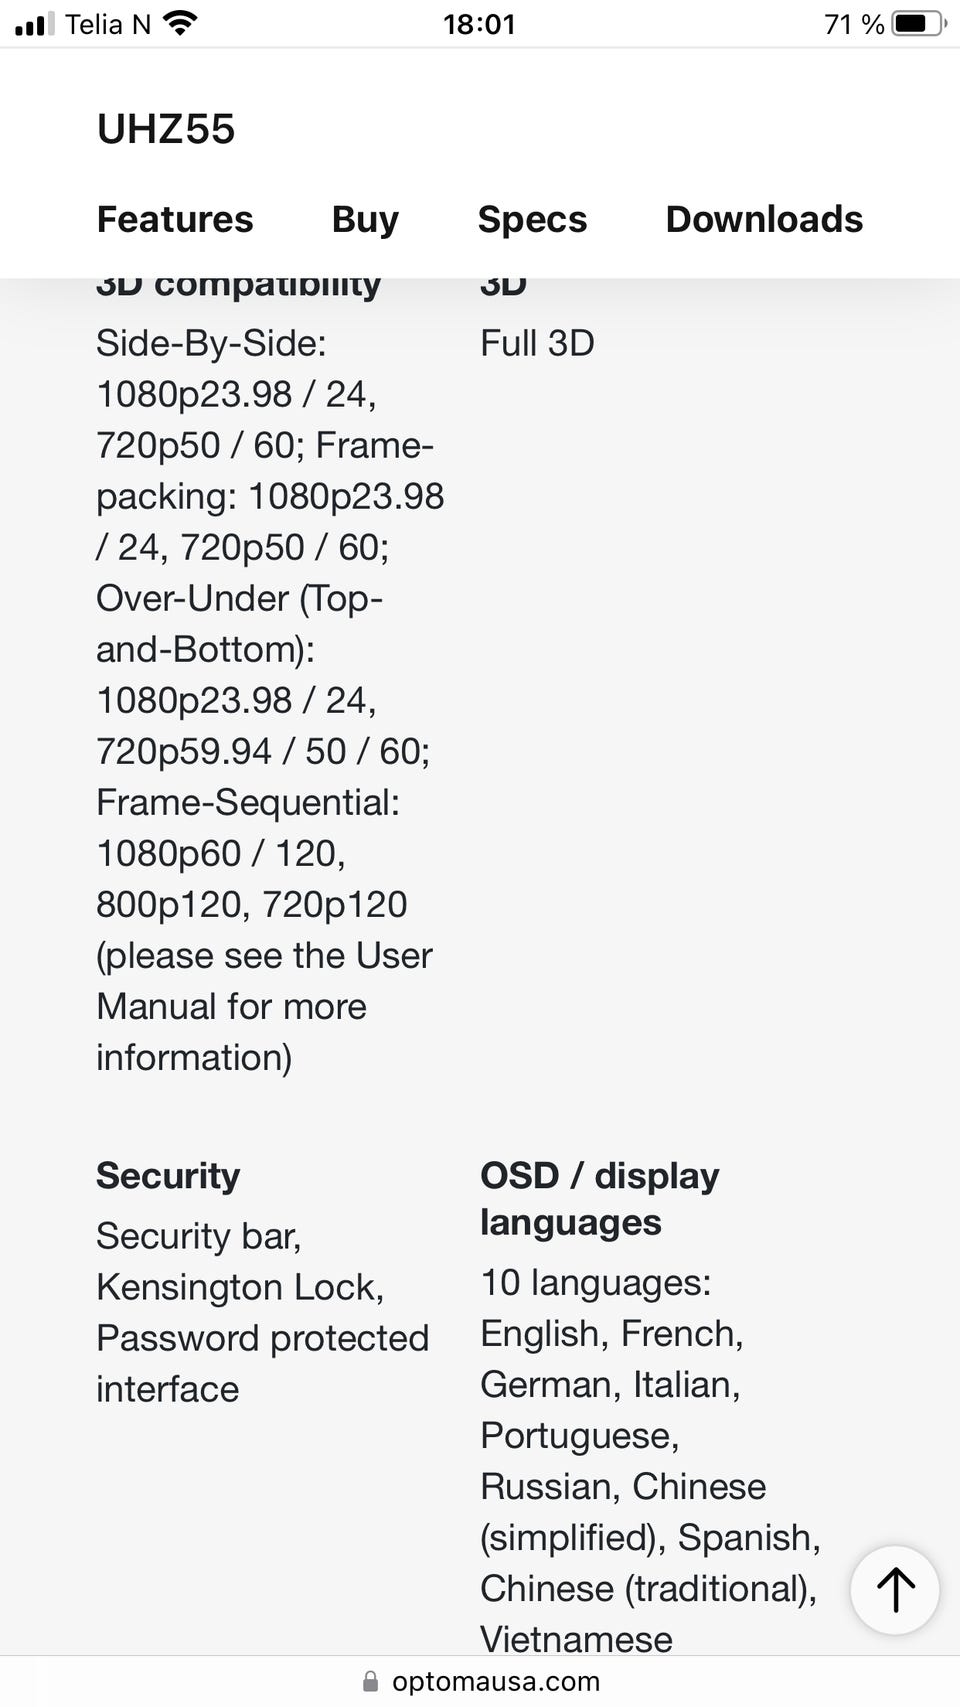The width and height of the screenshot is (960, 1707).
Task: Tap the Frame-Sequential spec line
Action: pyautogui.click(x=248, y=802)
